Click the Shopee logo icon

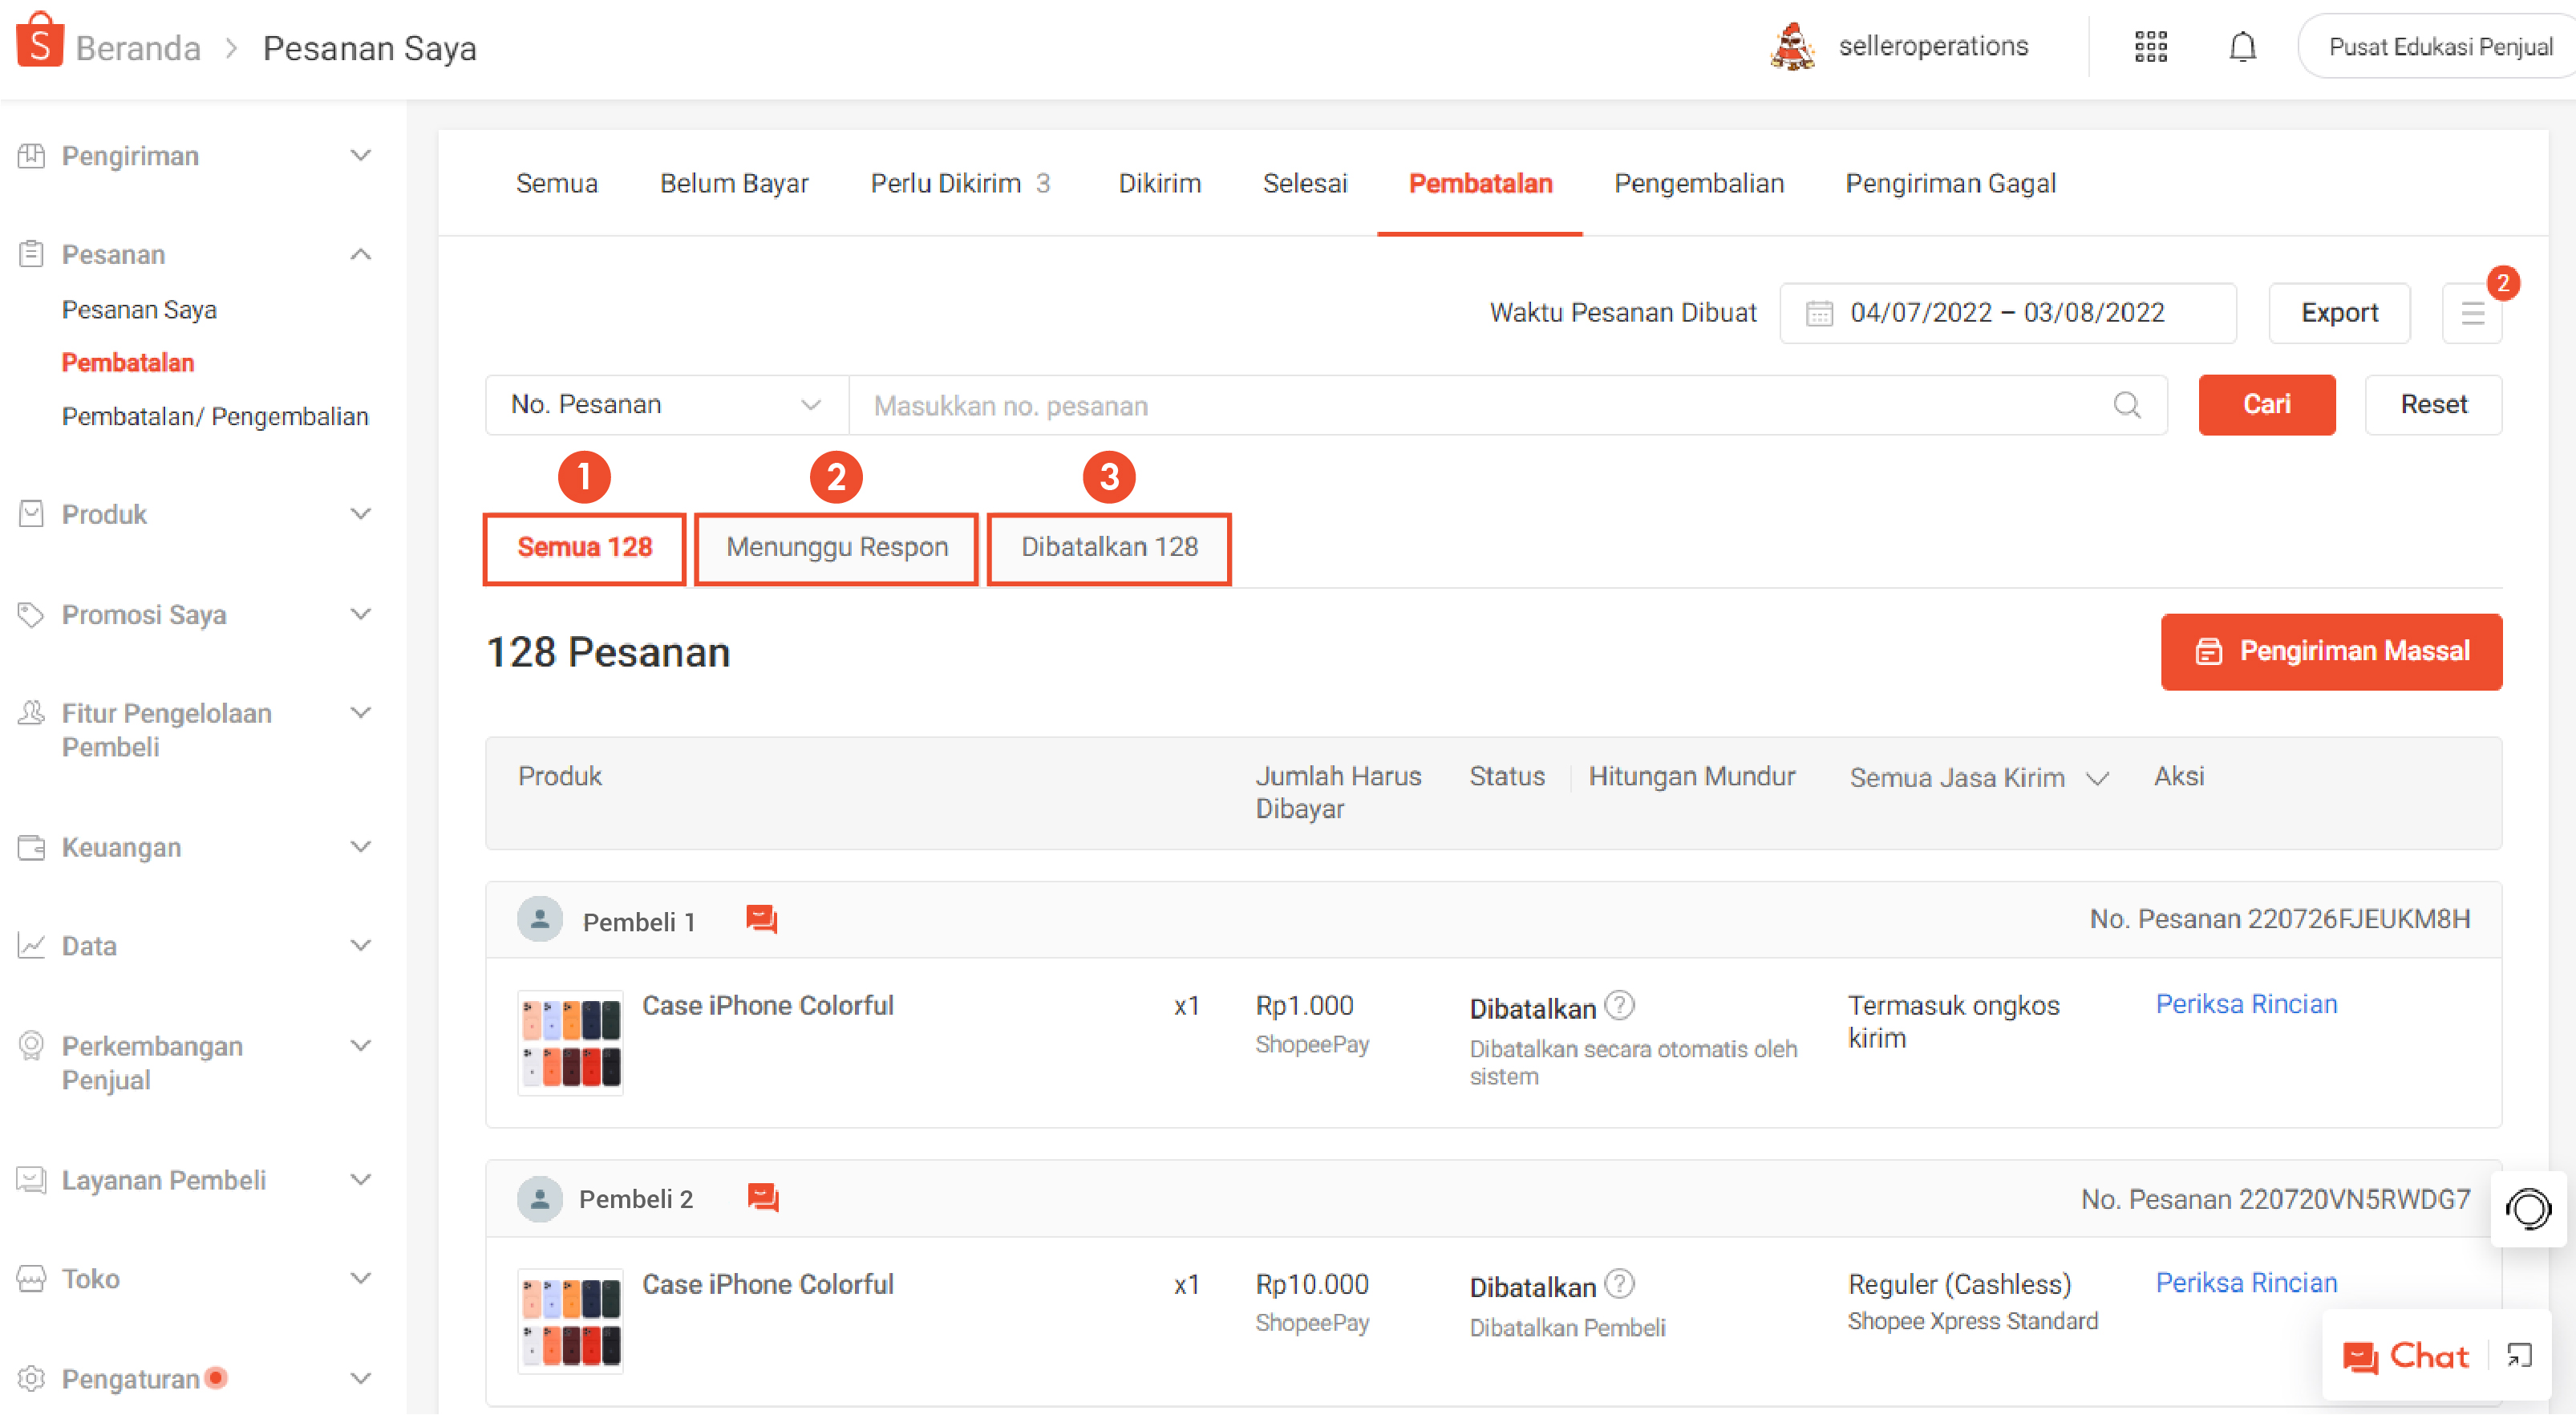pos(39,42)
